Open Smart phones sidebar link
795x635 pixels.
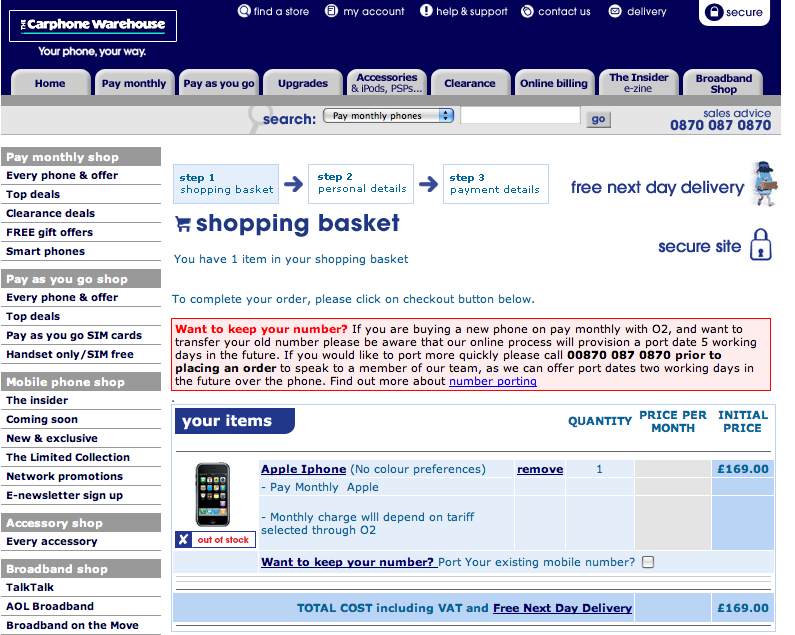46,251
